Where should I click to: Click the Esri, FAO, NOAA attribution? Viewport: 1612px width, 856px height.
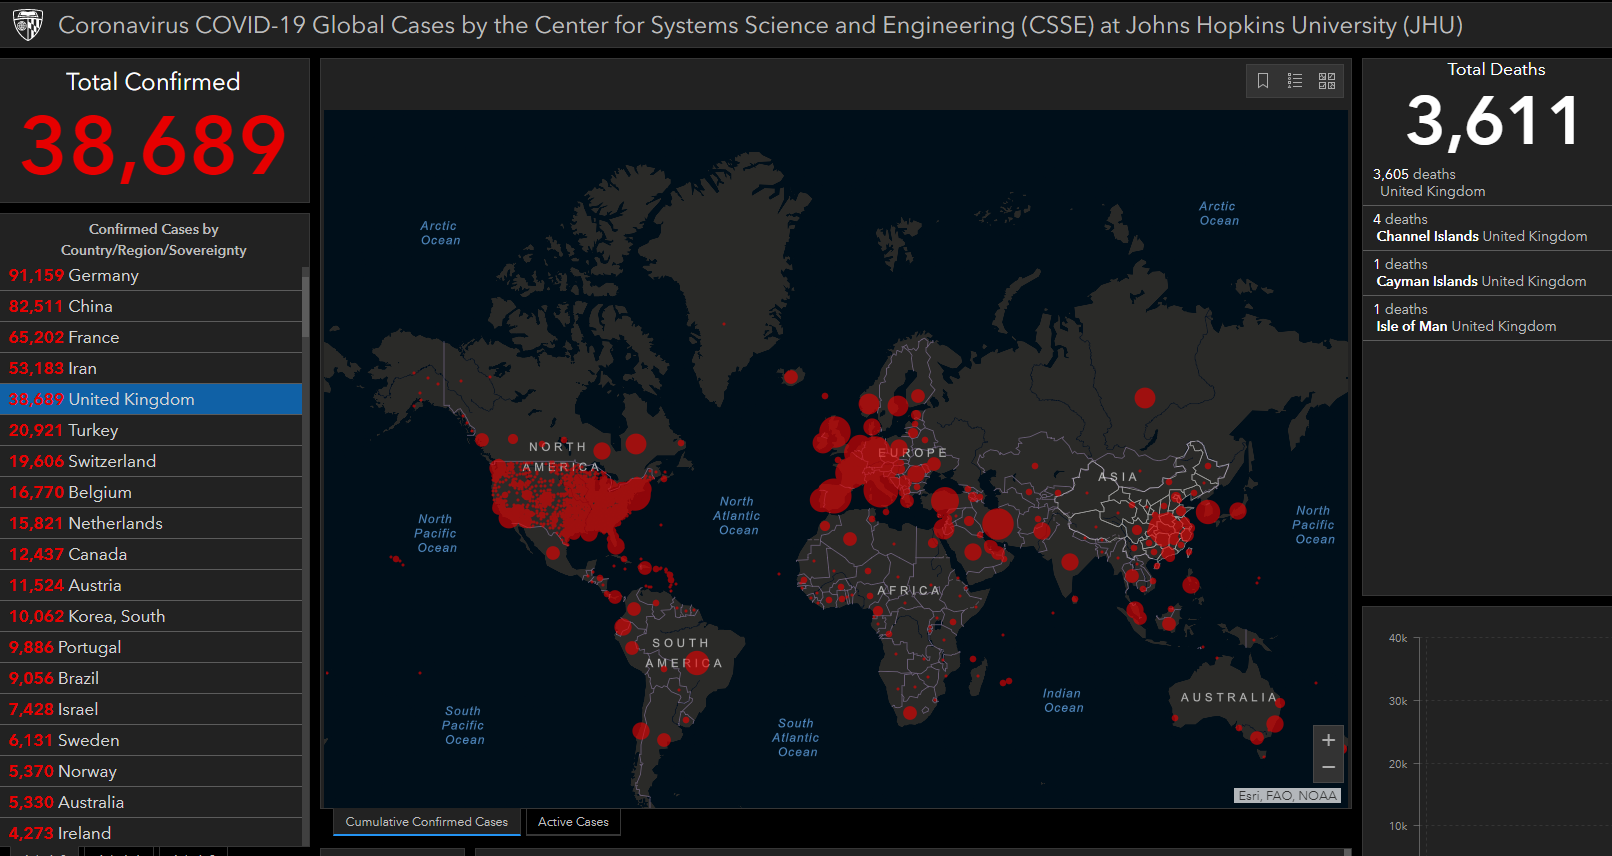coord(1287,796)
